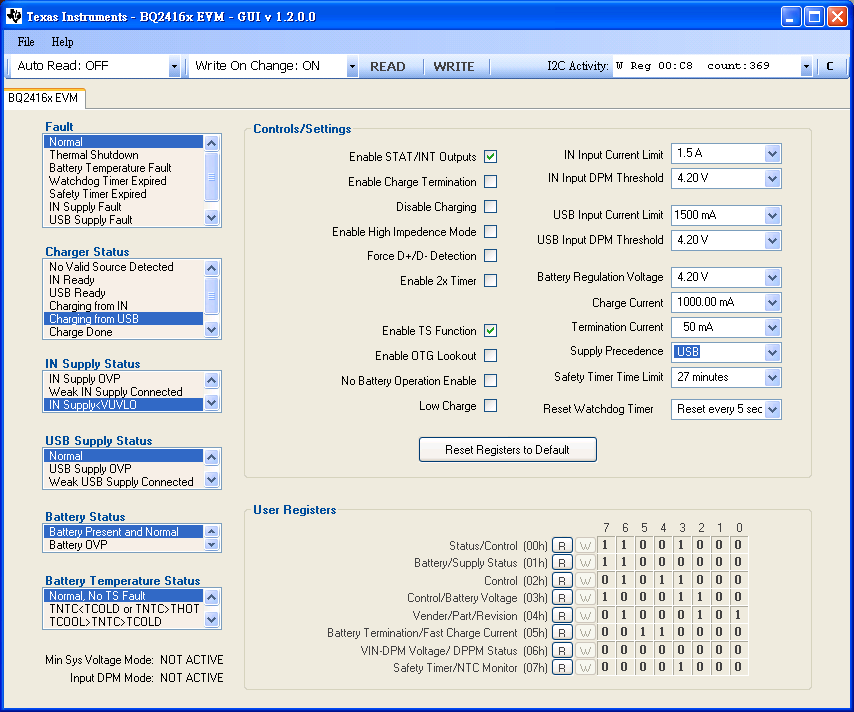Open Battery Regulation Voltage dropdown
The height and width of the screenshot is (712, 854).
(x=772, y=277)
